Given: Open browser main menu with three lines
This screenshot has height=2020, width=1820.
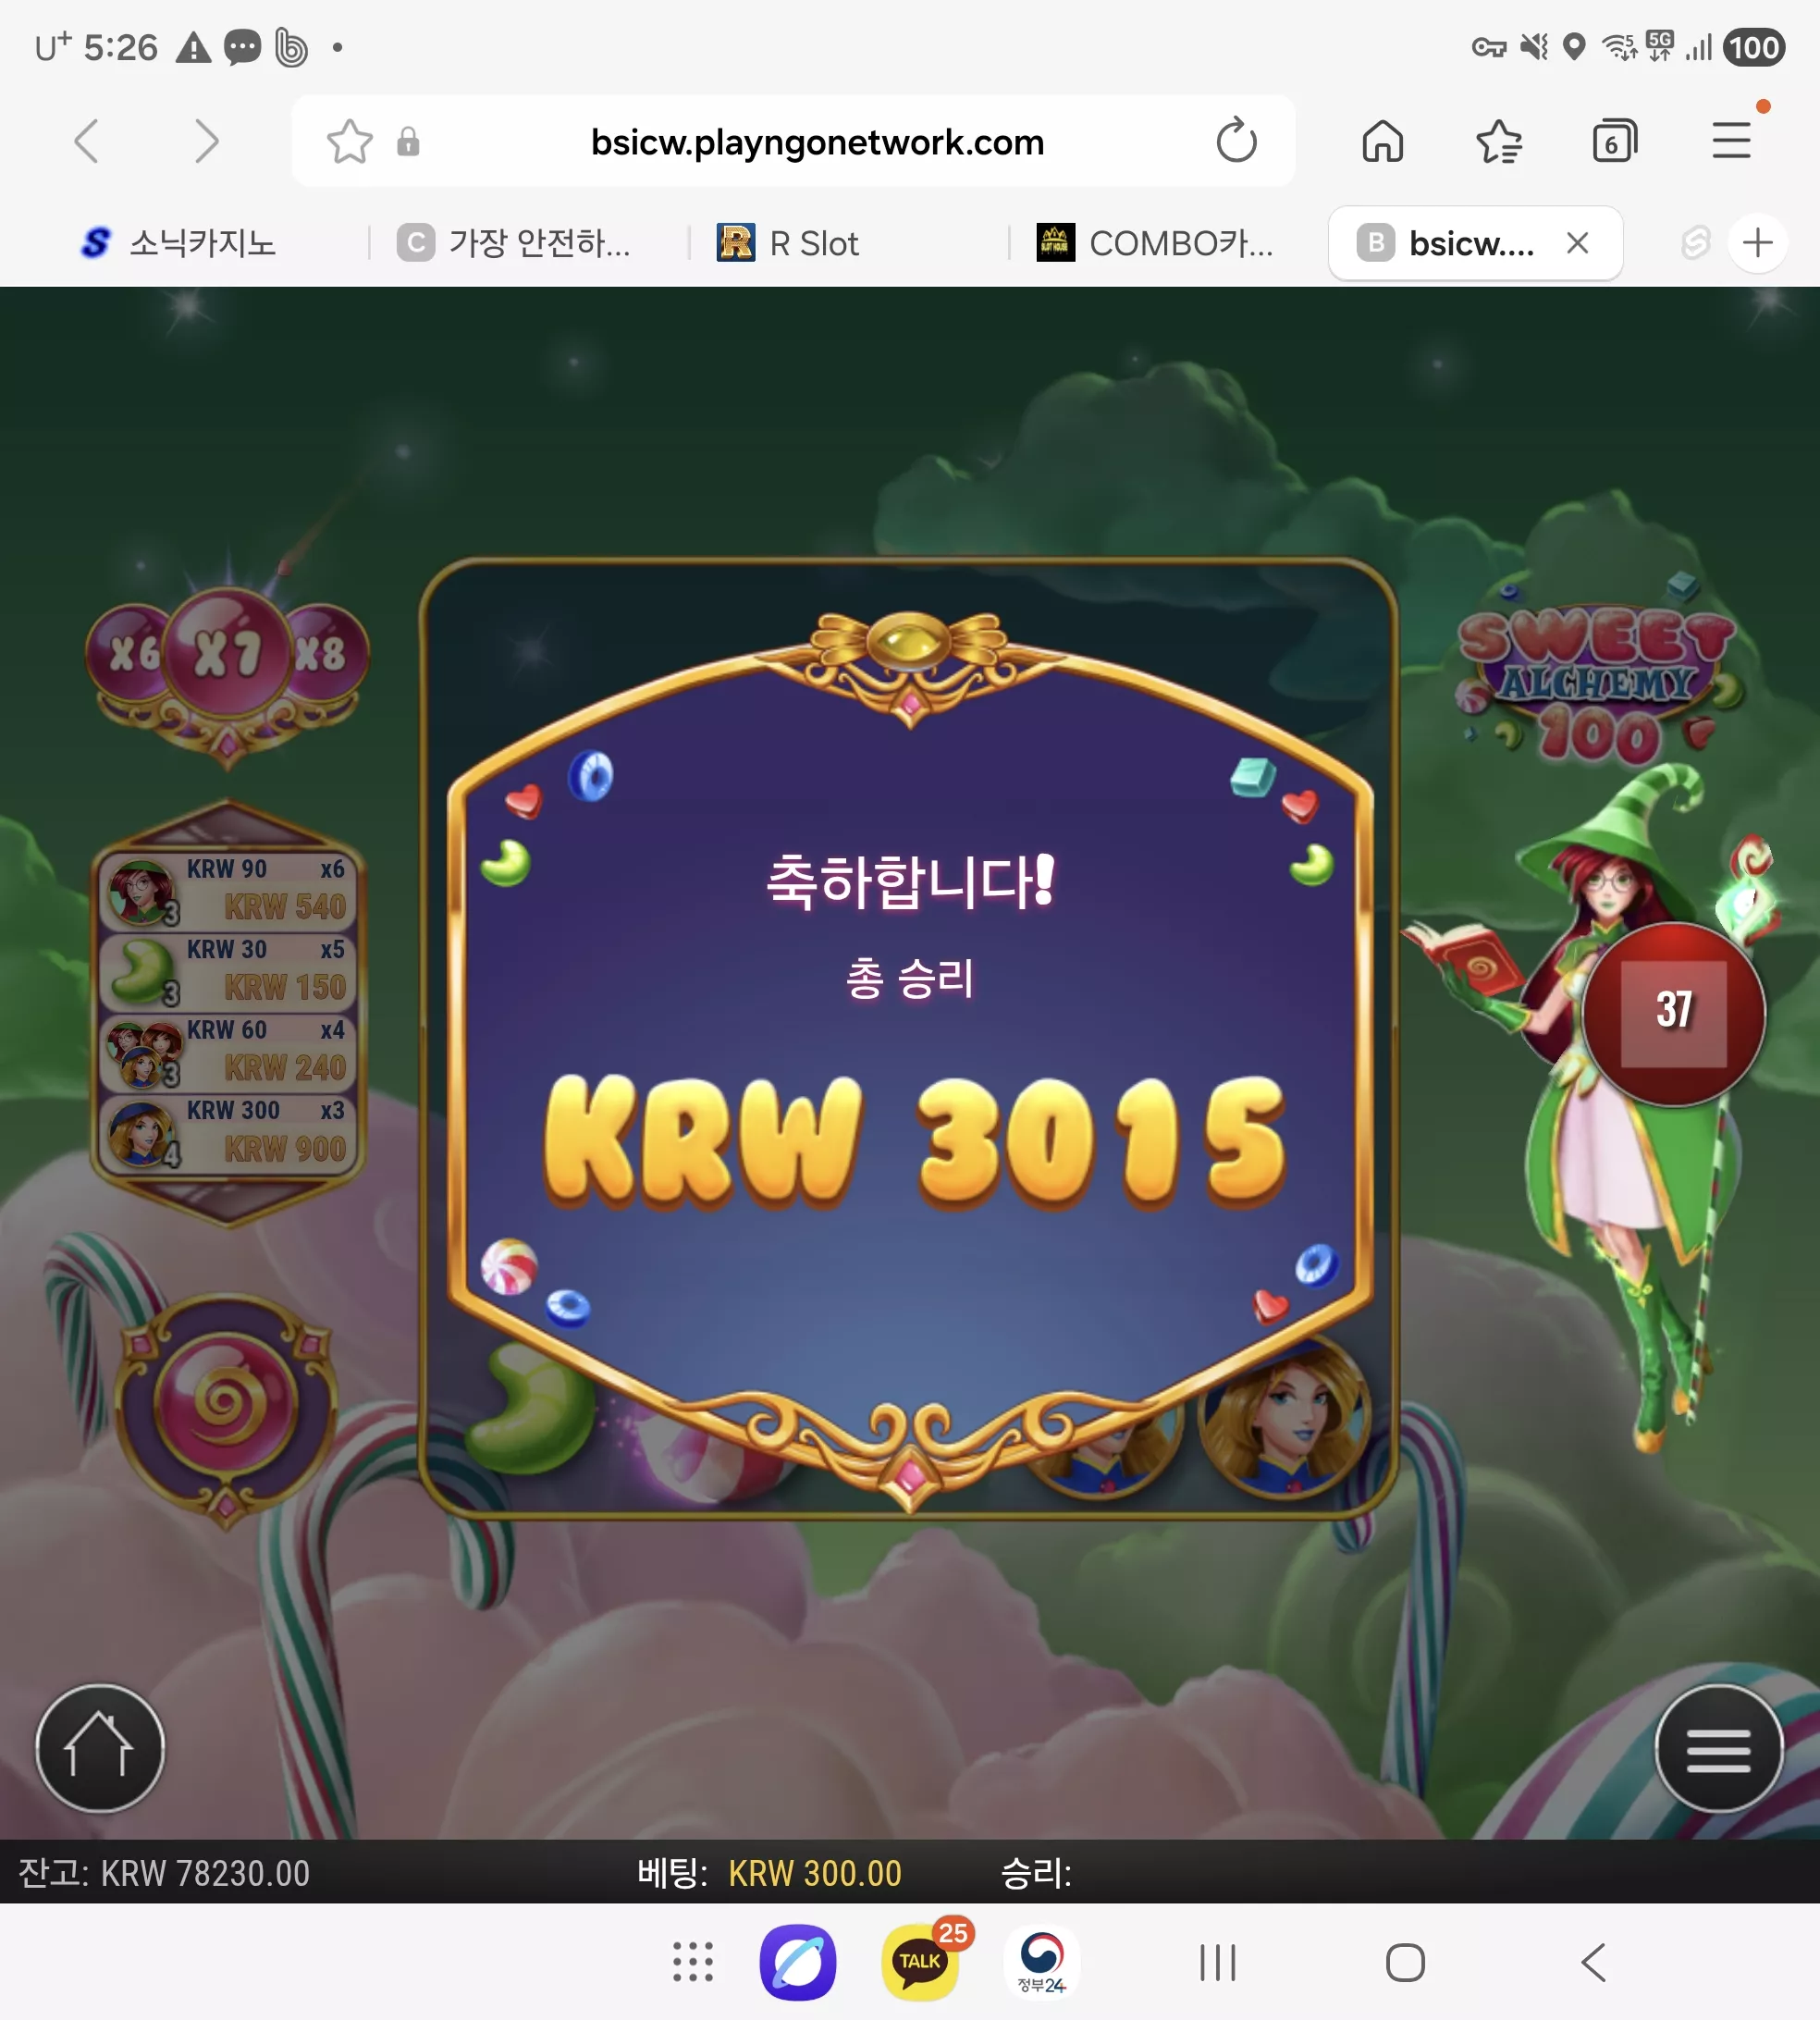Looking at the screenshot, I should tap(1731, 141).
